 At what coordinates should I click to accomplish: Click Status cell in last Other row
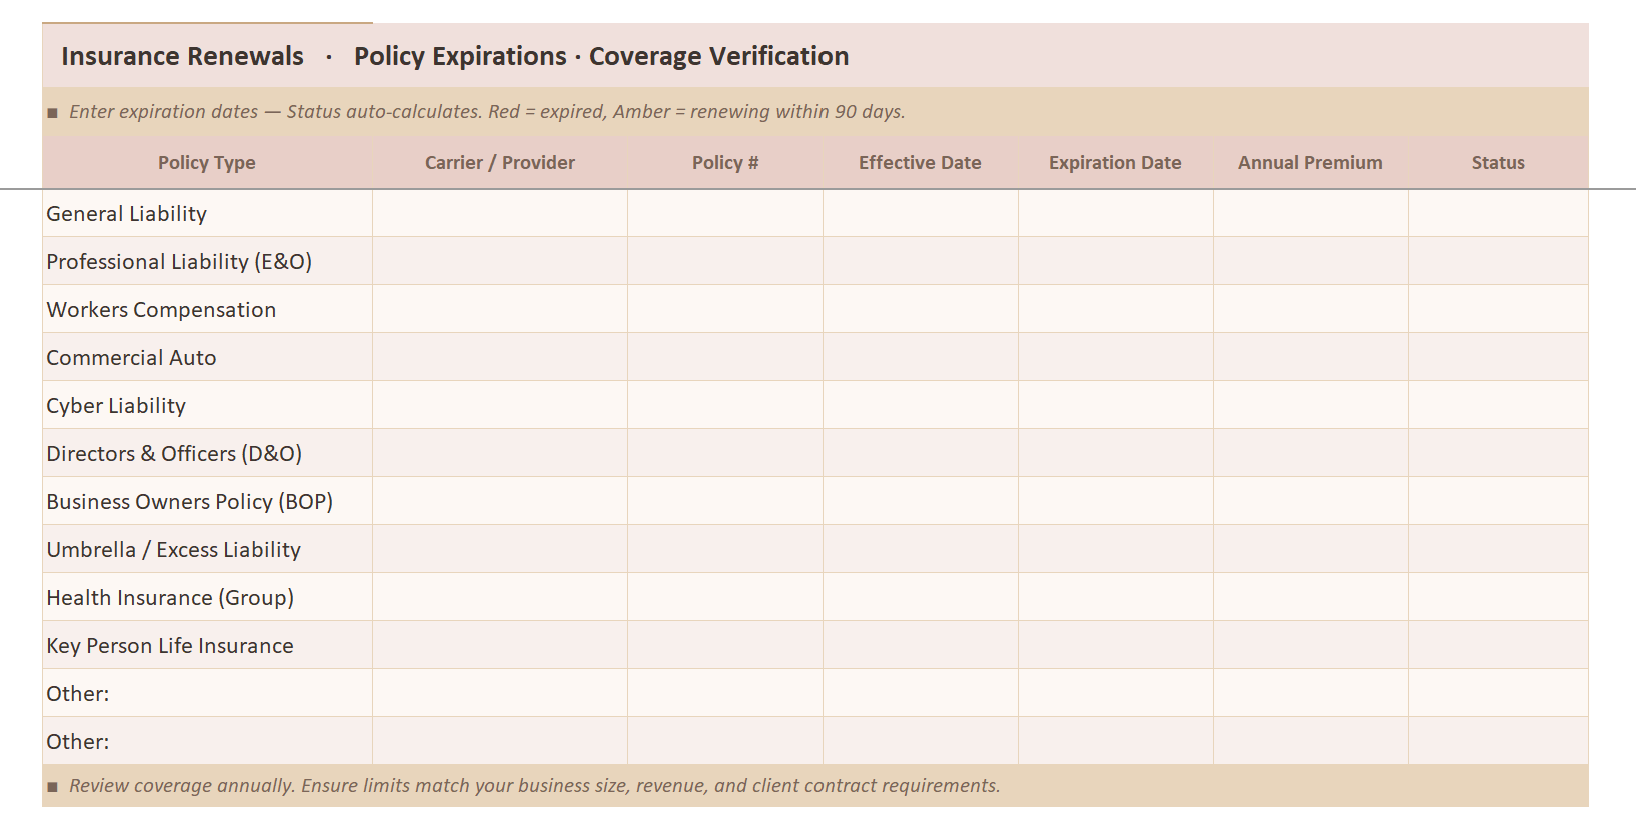1498,741
